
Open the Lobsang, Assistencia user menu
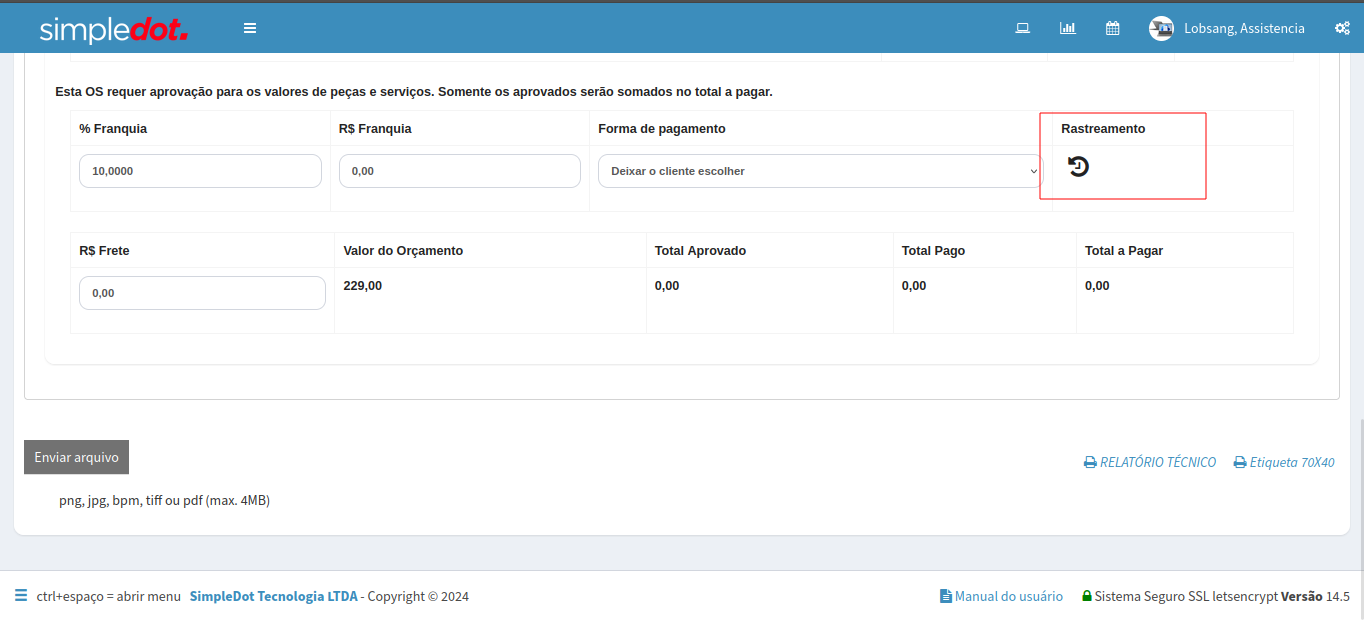(x=1243, y=28)
